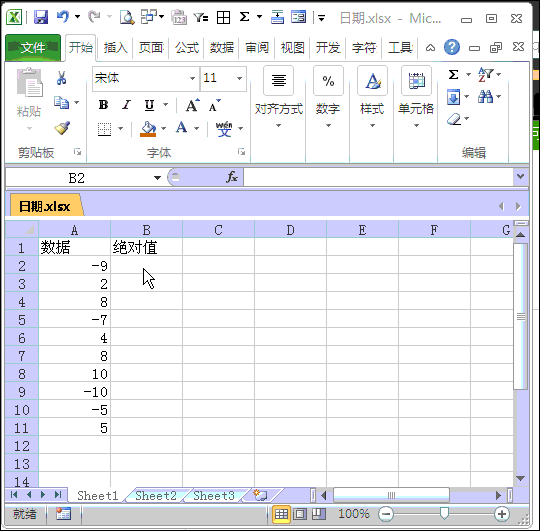Switch to the 视图 View tab
Screen dimensions: 540x531
click(x=292, y=48)
